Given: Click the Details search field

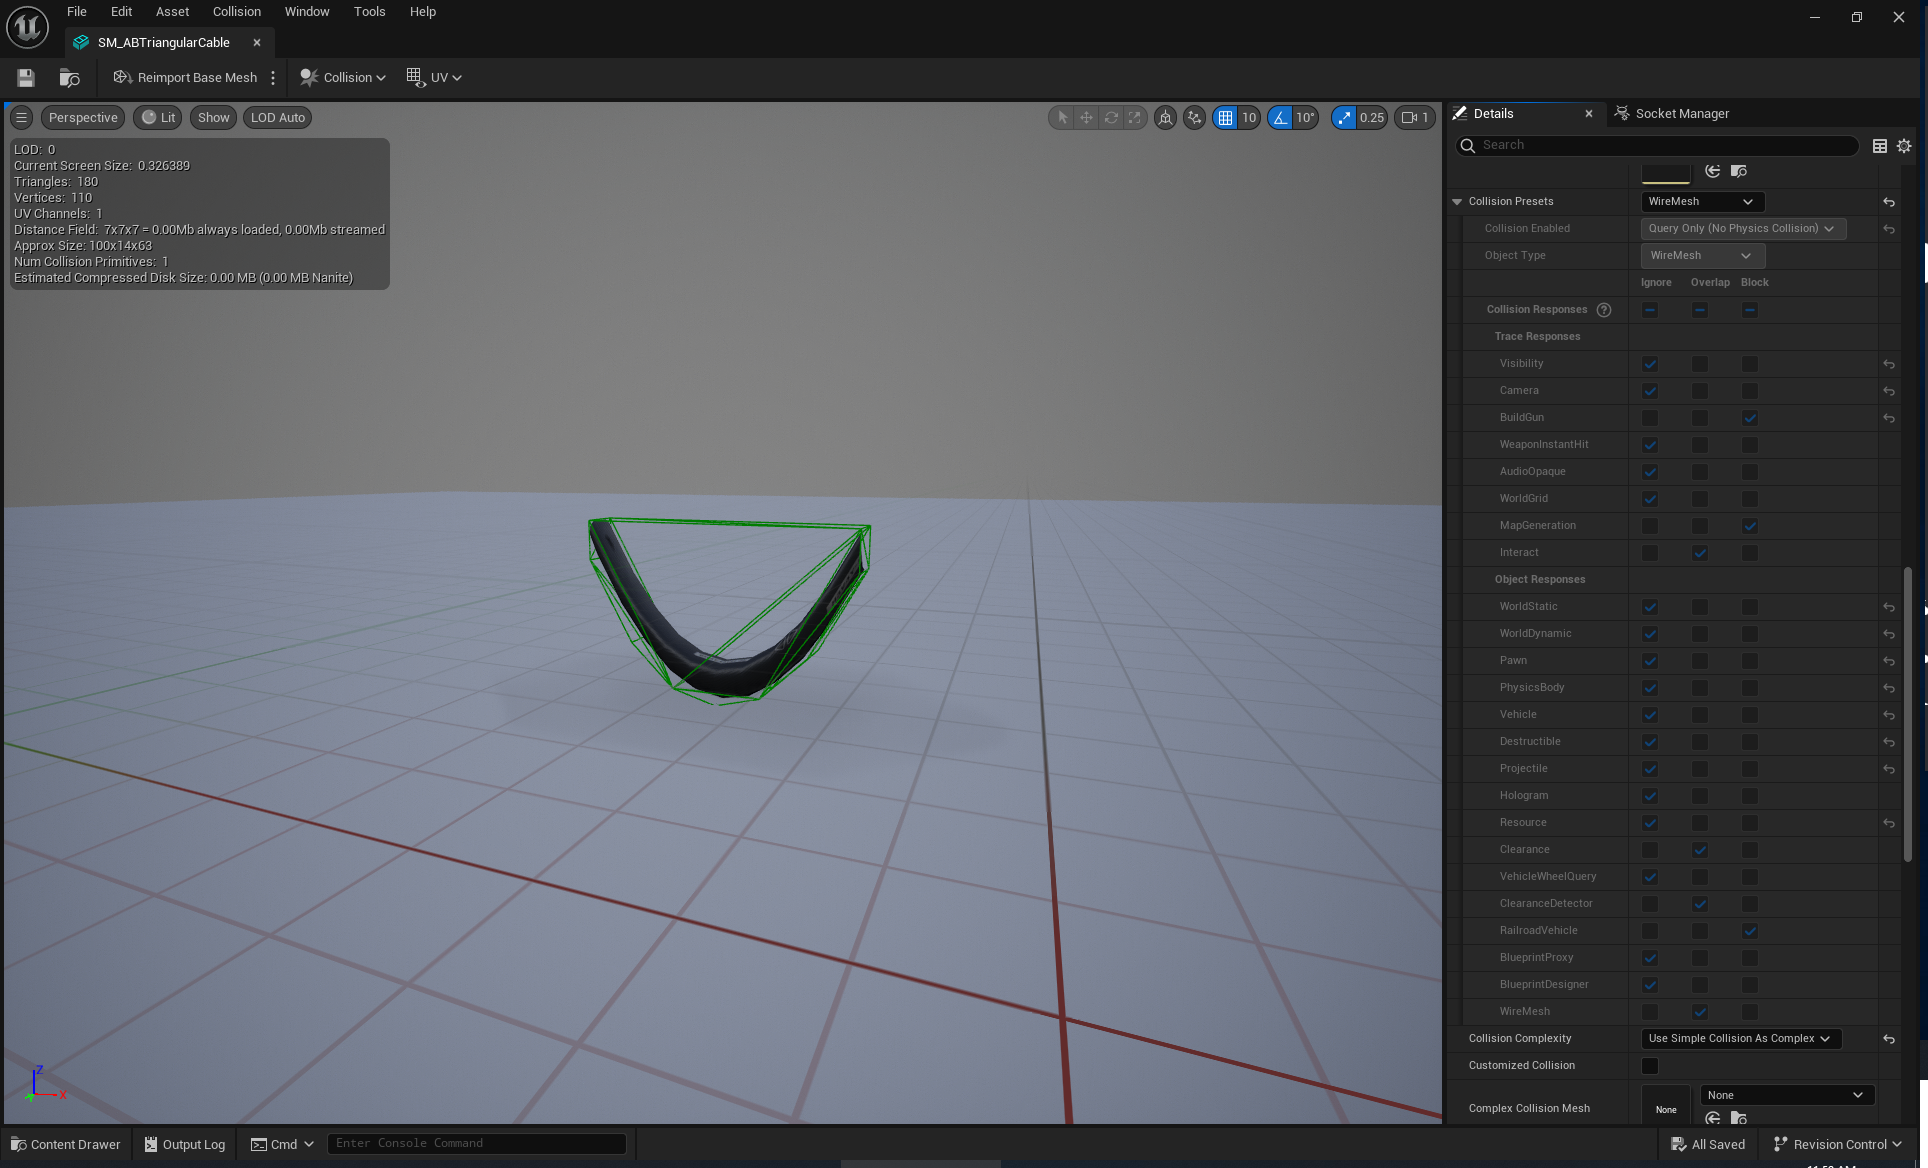Looking at the screenshot, I should [x=1660, y=146].
